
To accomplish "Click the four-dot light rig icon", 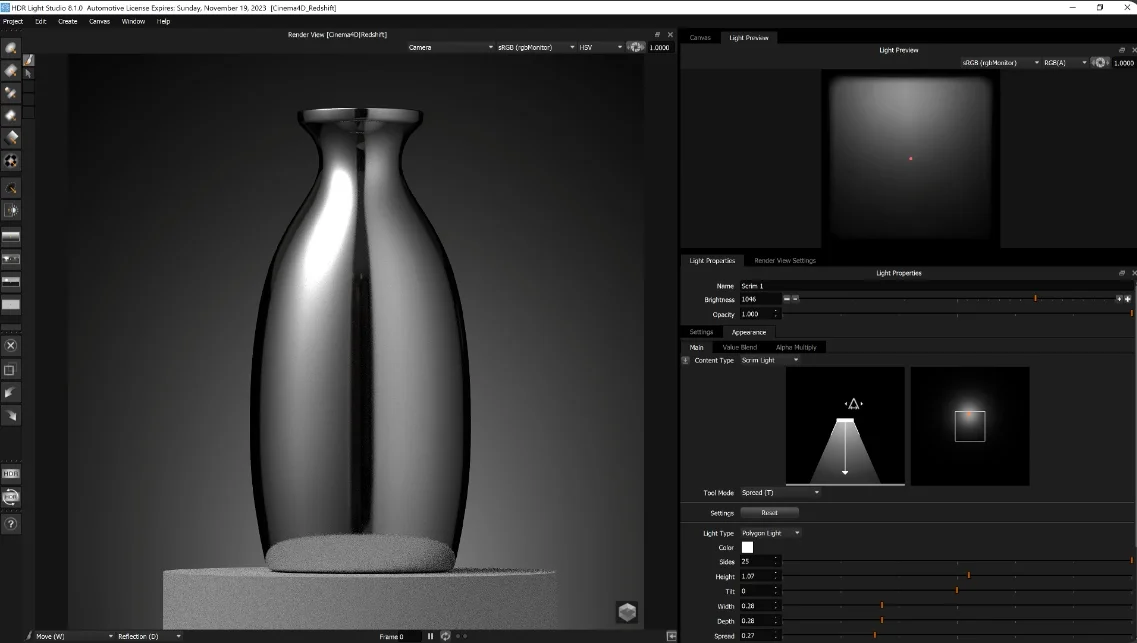I will coord(11,161).
